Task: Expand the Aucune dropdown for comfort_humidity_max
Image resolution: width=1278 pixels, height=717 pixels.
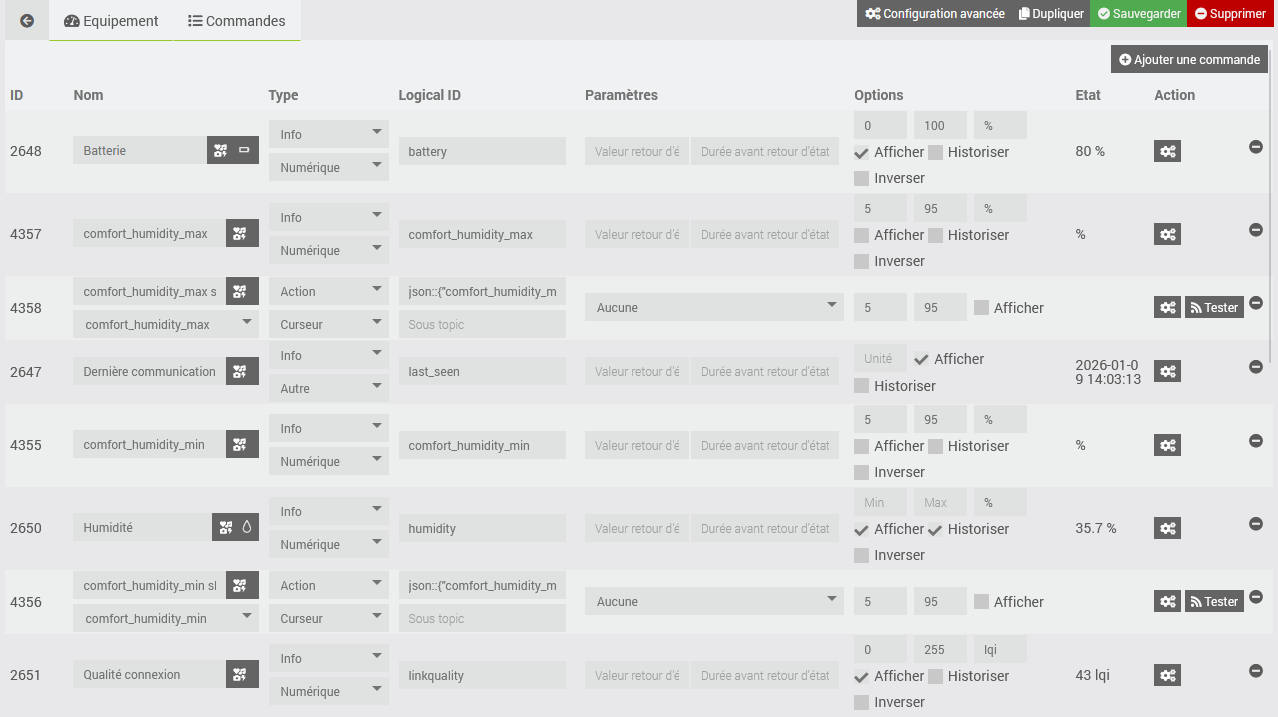Action: click(714, 308)
